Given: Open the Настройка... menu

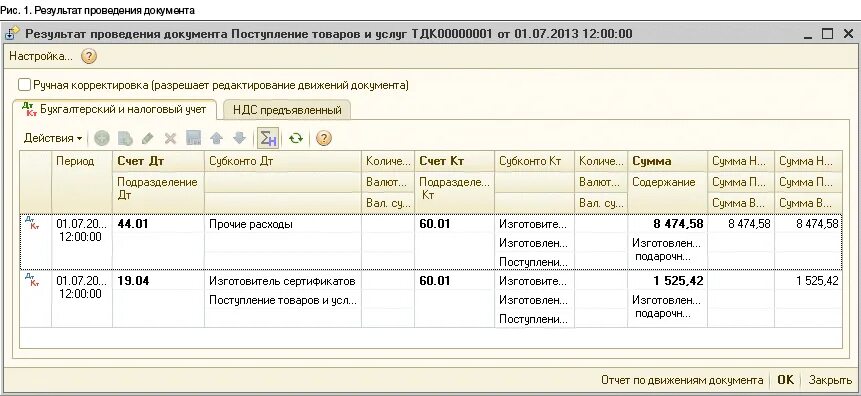Looking at the screenshot, I should click(x=41, y=56).
